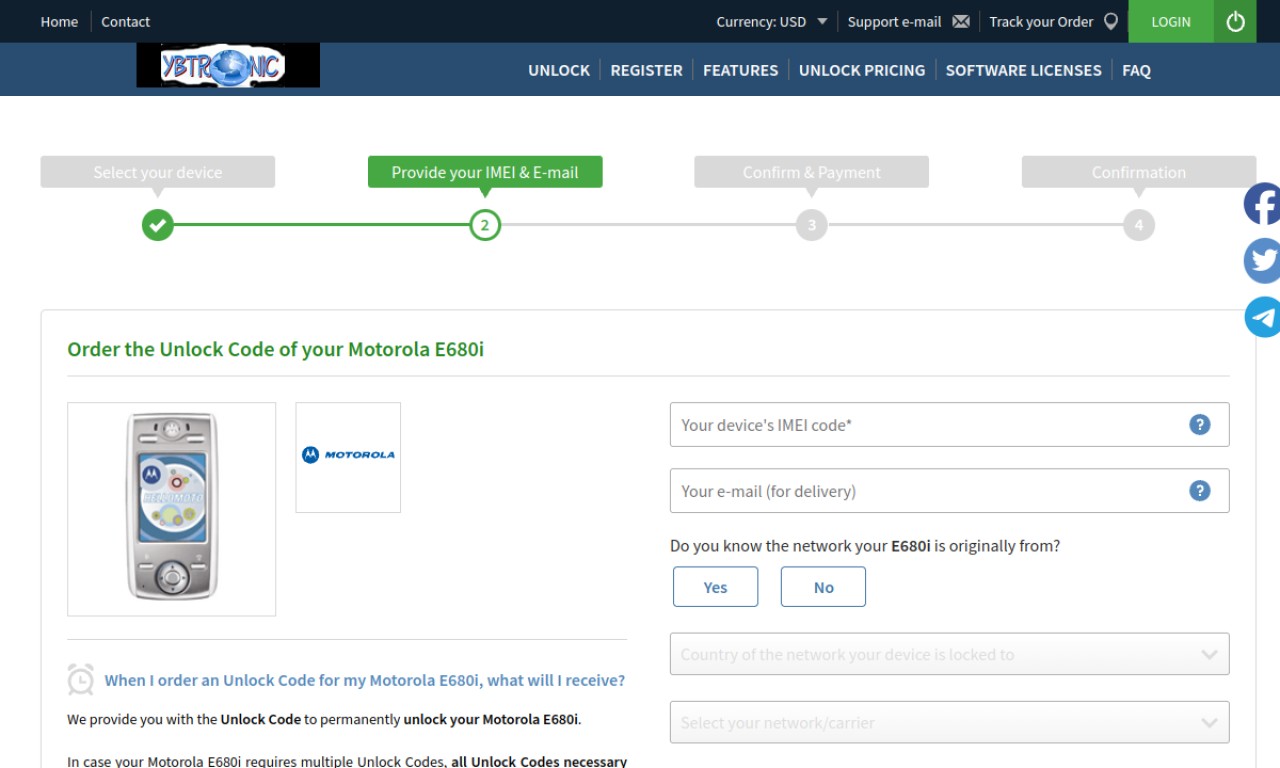Image resolution: width=1280 pixels, height=768 pixels.
Task: Click the Confirmation step tab
Action: click(1138, 172)
